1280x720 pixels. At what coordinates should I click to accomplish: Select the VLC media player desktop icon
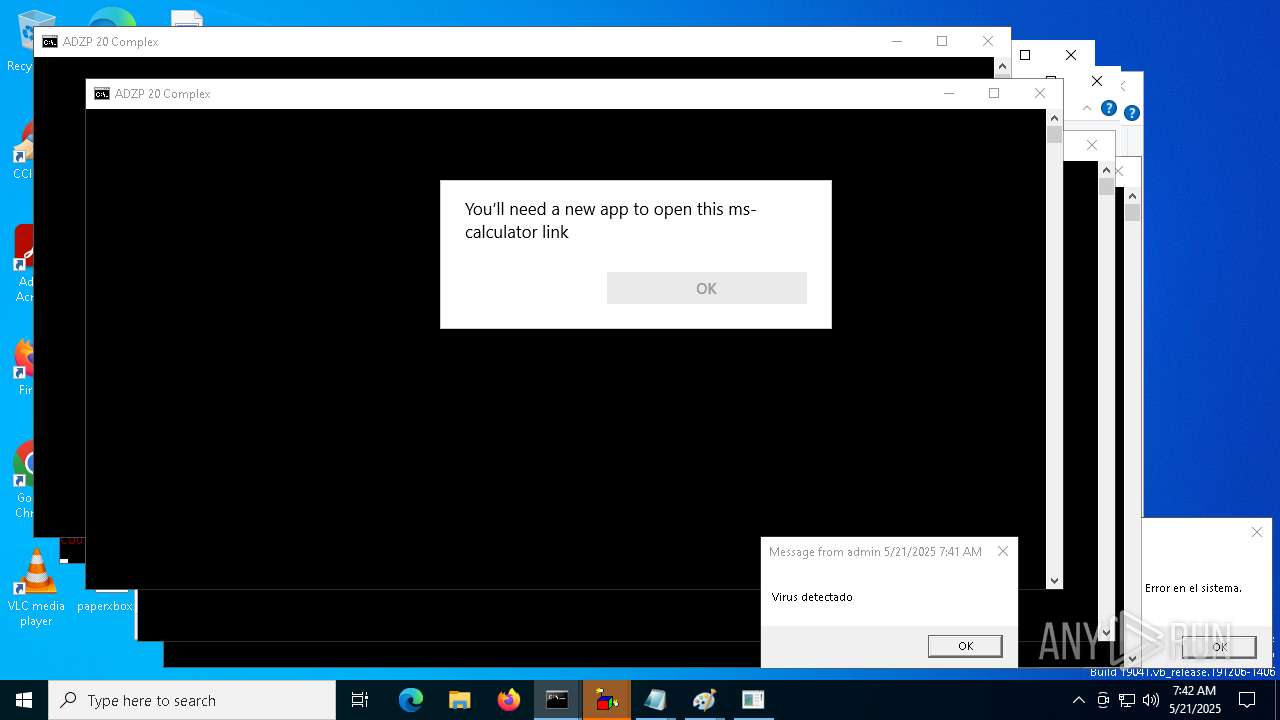coord(36,589)
